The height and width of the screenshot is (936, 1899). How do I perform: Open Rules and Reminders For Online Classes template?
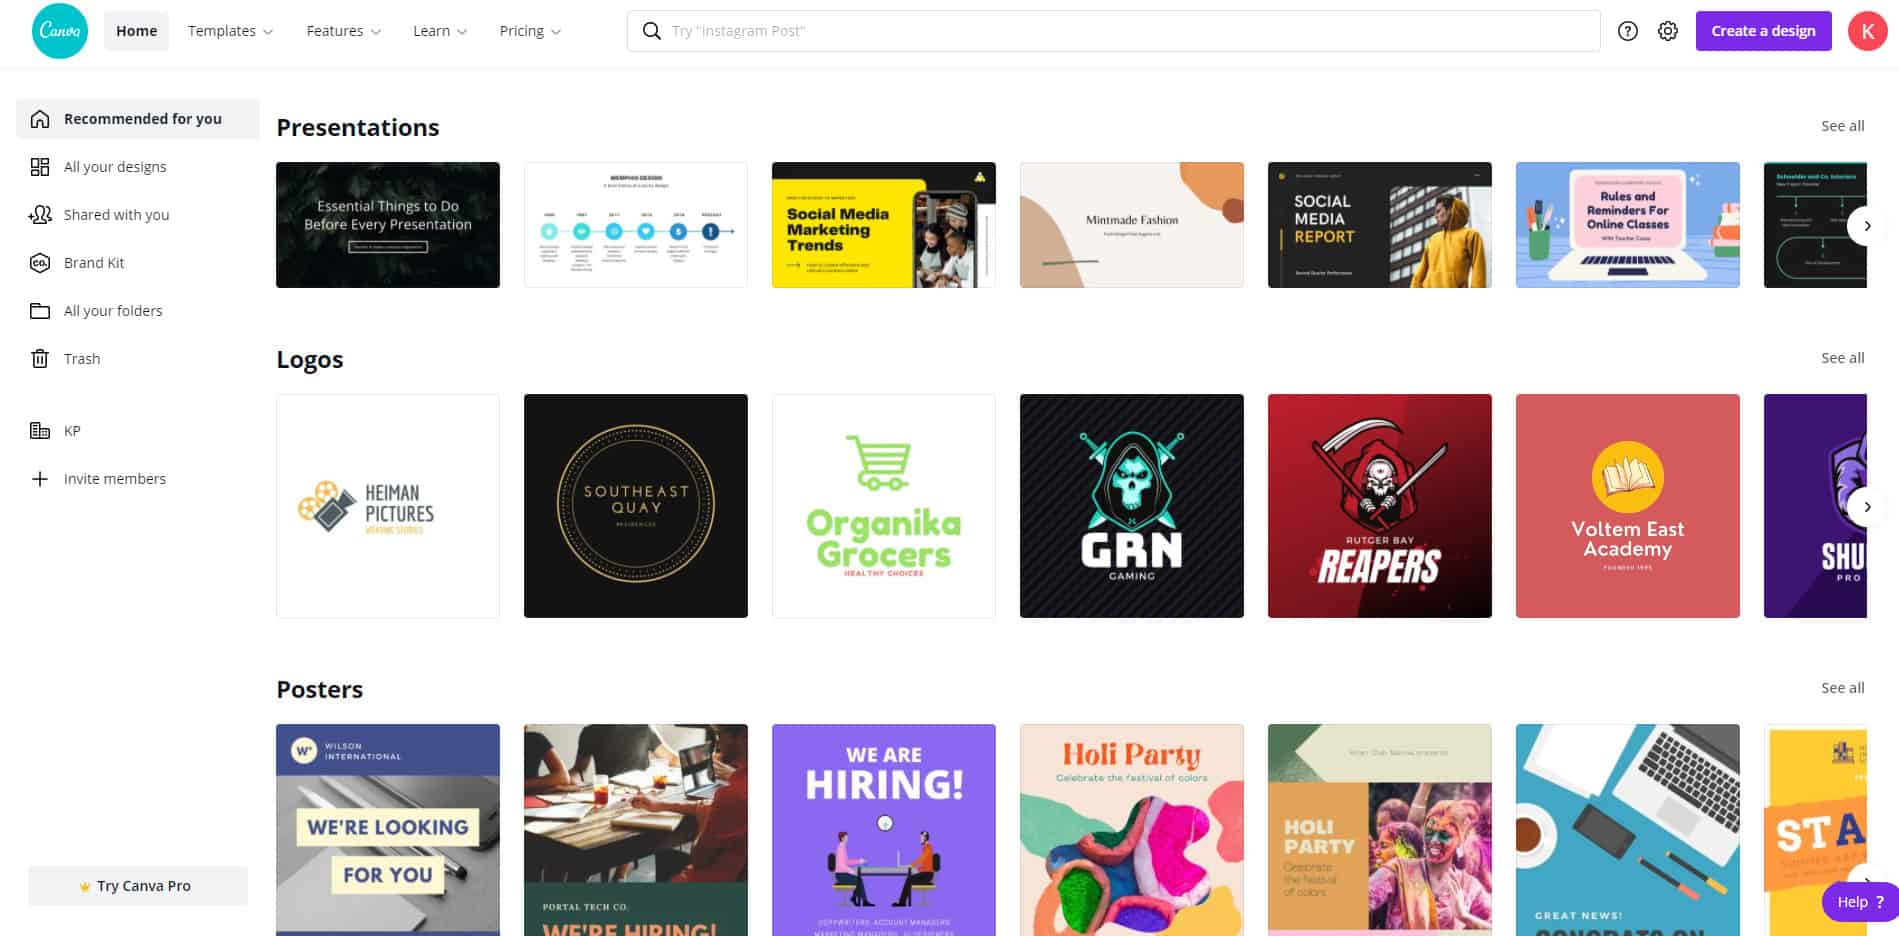(x=1628, y=225)
